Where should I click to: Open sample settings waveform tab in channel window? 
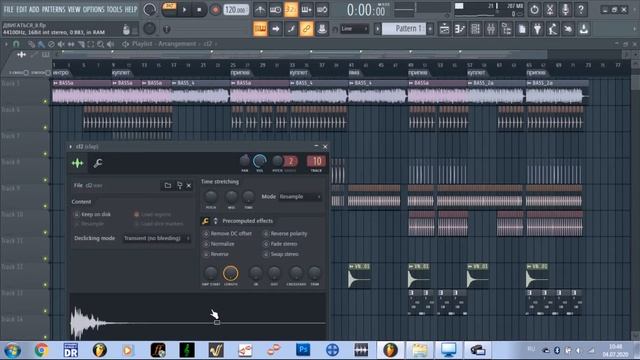(77, 163)
